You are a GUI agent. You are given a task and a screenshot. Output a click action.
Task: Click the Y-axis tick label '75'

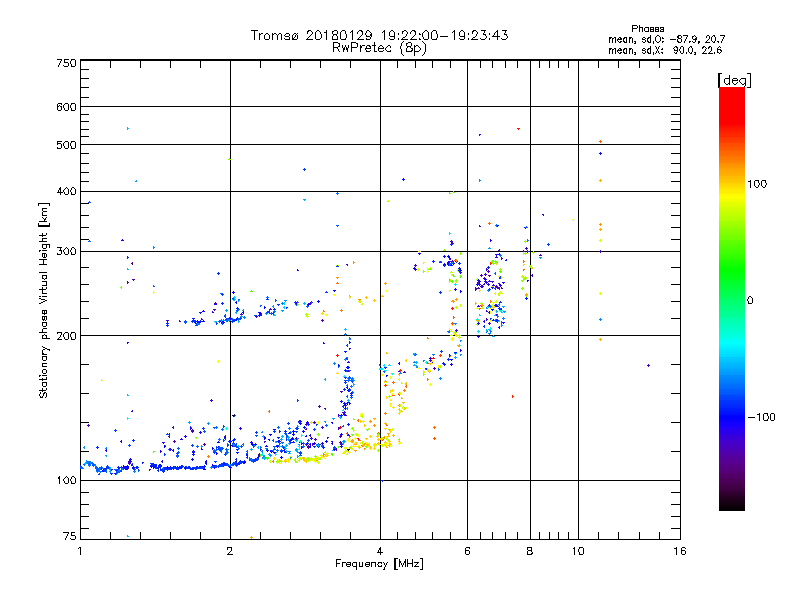(x=70, y=536)
